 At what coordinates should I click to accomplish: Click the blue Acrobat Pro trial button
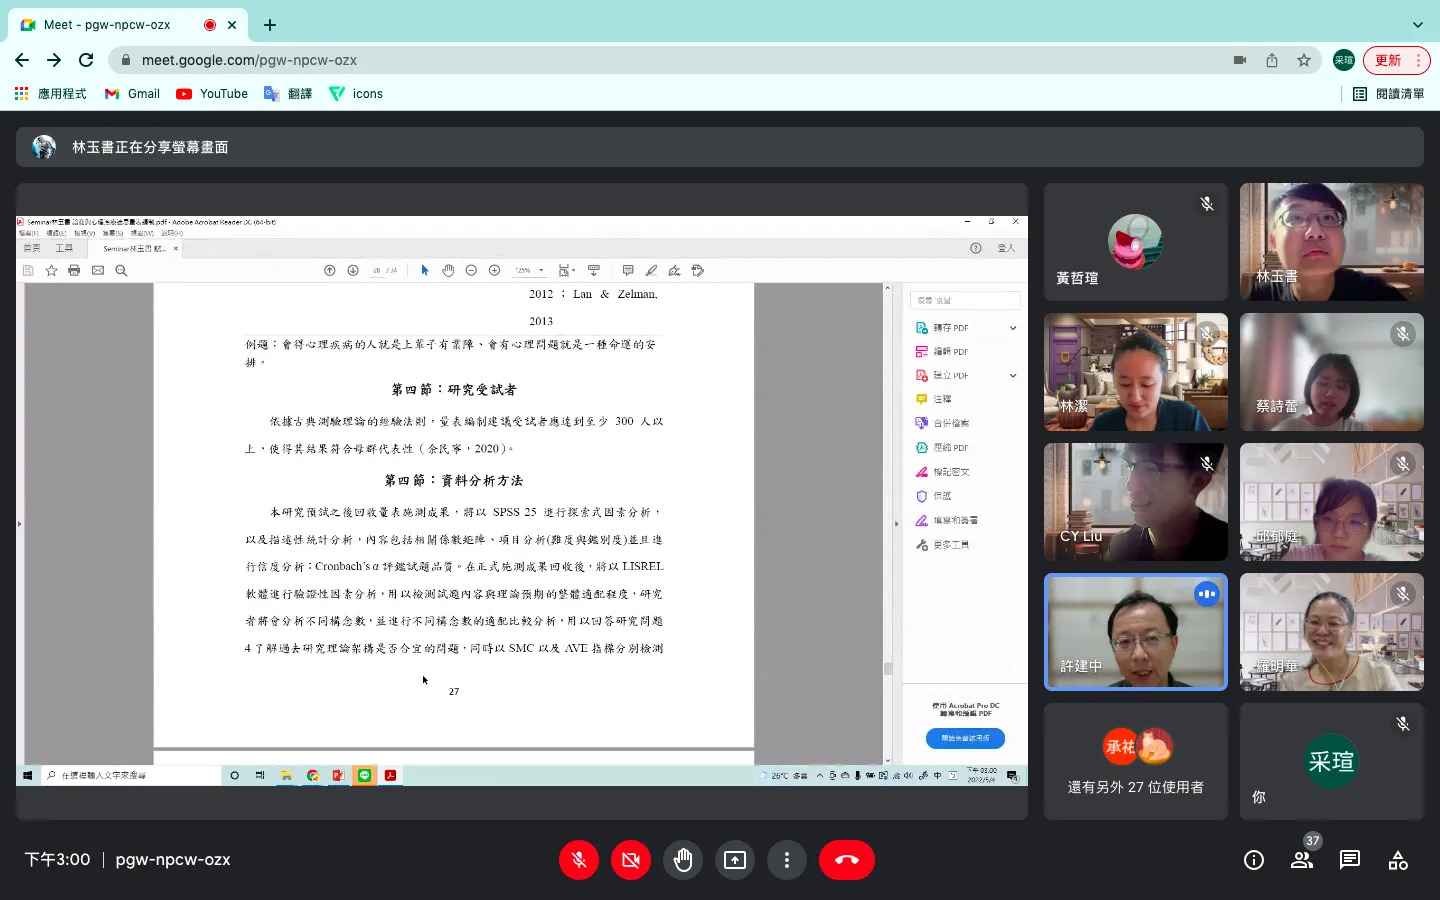click(965, 738)
